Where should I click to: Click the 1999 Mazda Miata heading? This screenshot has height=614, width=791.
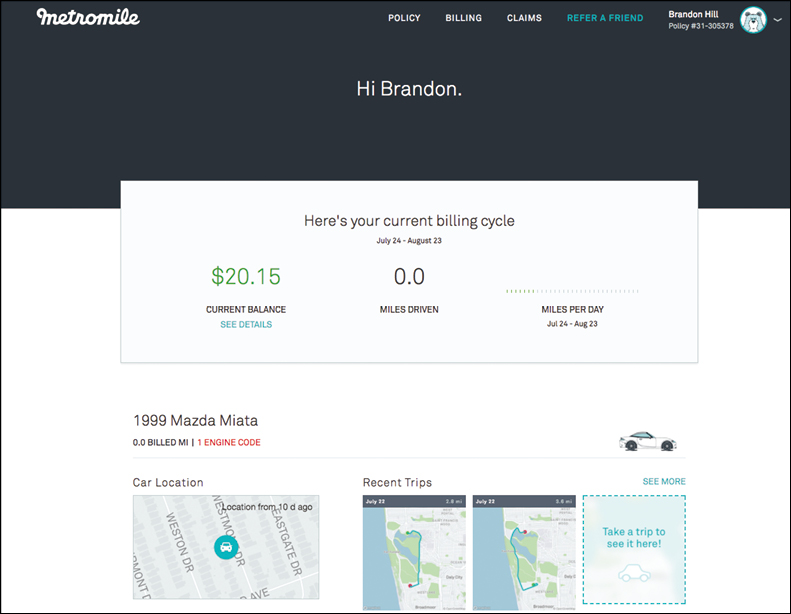195,420
